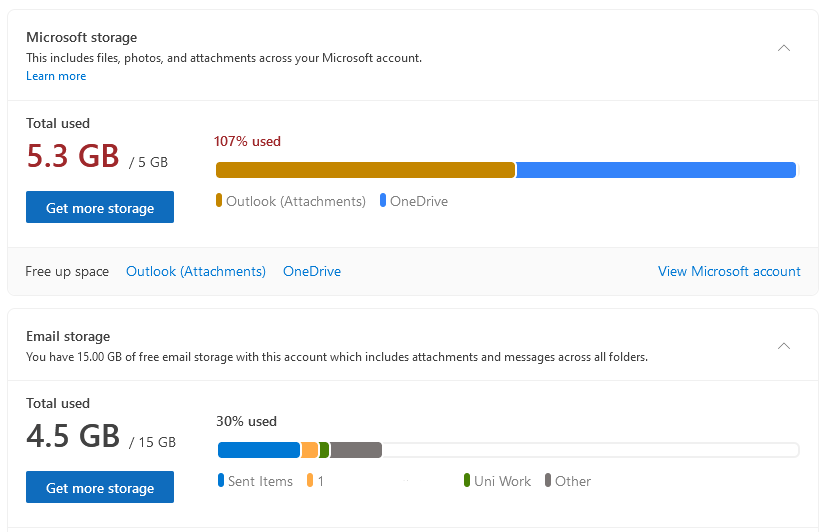Select gray Other segment in email bar

pos(356,450)
